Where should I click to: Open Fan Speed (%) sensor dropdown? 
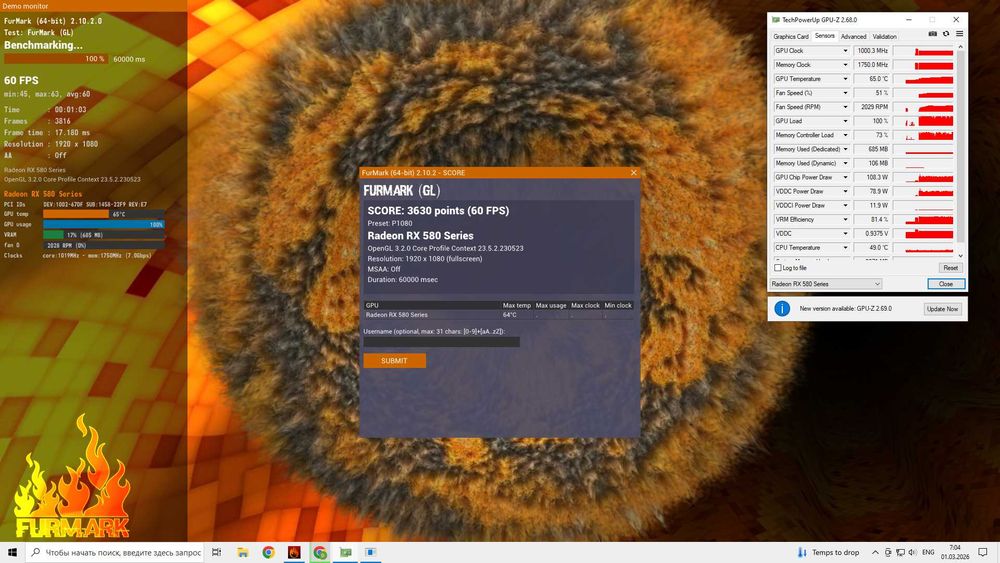click(846, 93)
